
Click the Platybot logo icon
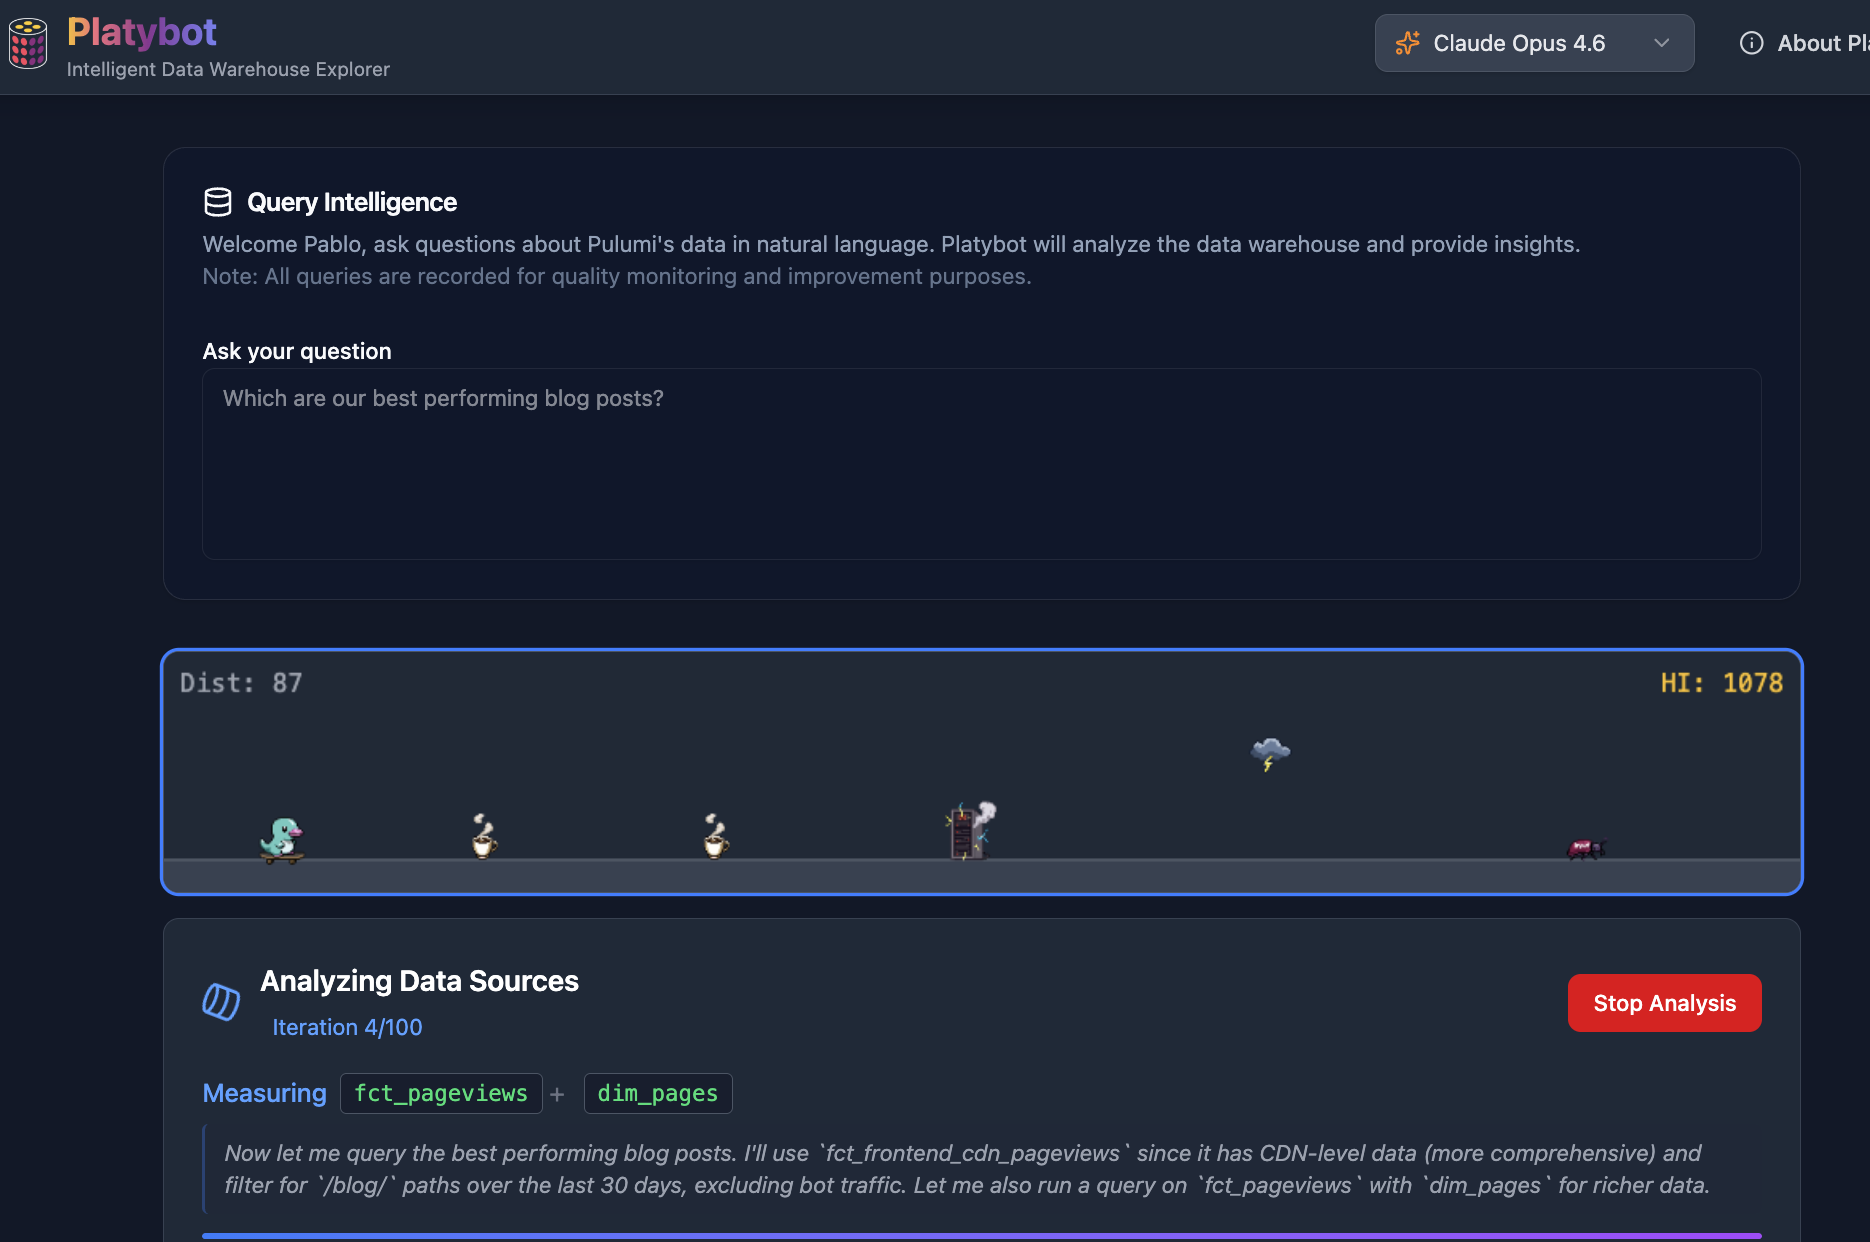27,42
